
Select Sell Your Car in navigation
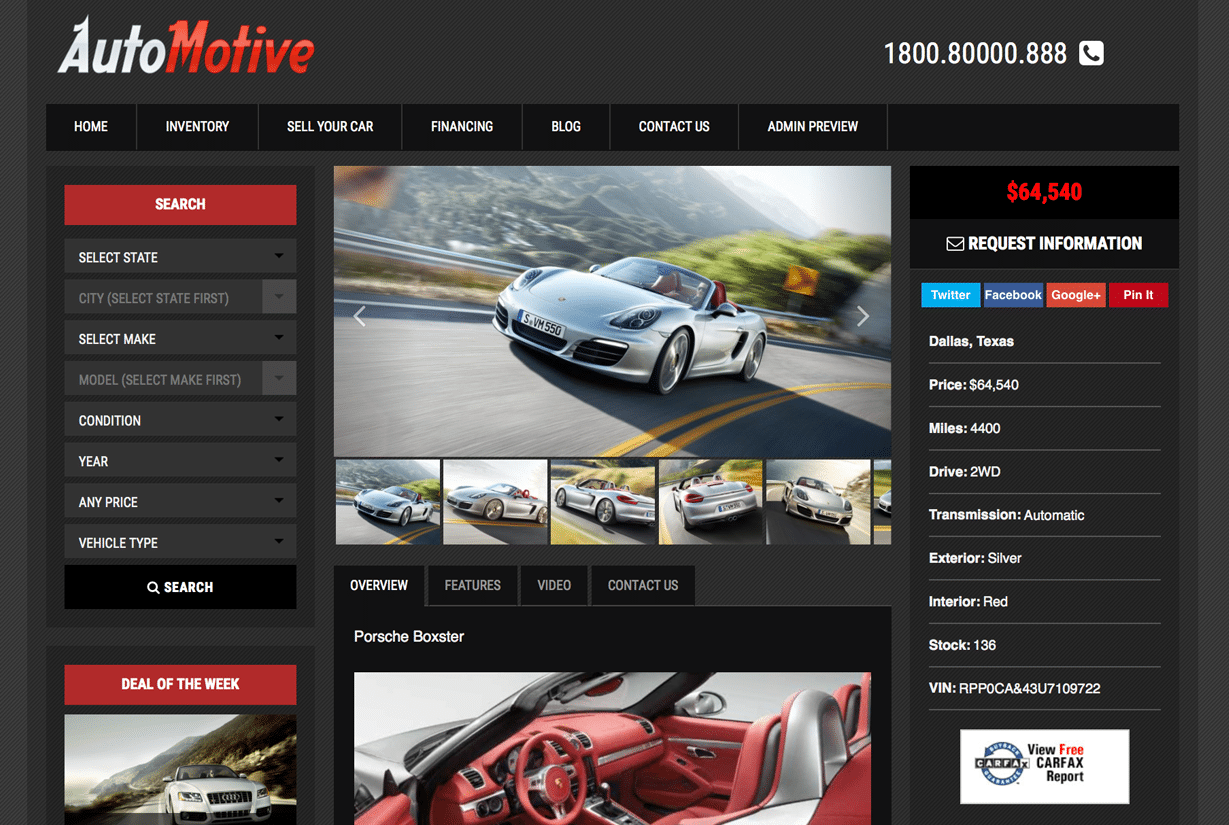[x=330, y=127]
